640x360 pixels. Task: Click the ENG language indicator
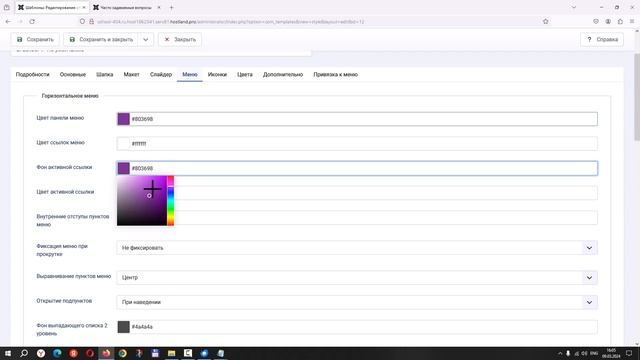click(x=594, y=353)
